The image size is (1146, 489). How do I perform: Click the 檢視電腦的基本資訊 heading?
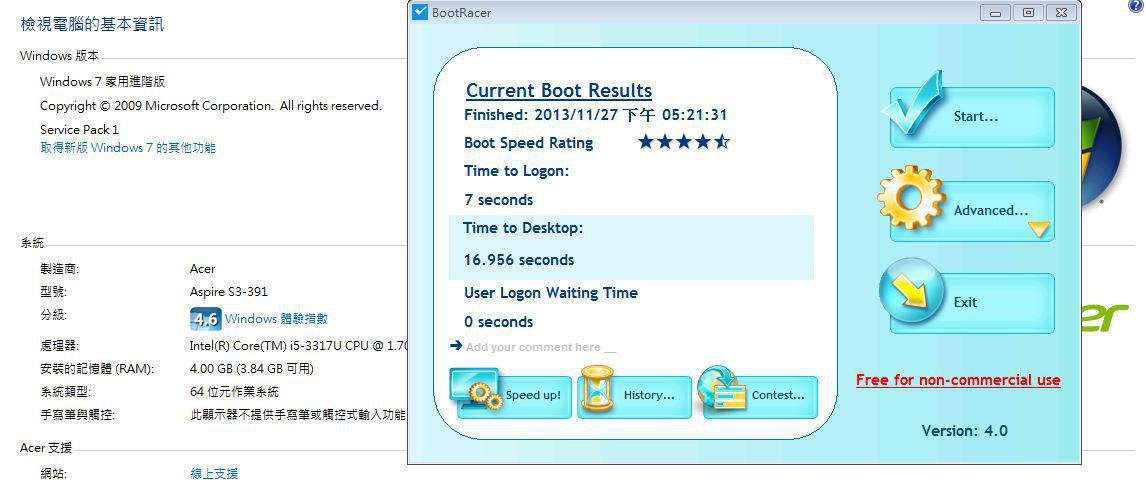pos(92,24)
